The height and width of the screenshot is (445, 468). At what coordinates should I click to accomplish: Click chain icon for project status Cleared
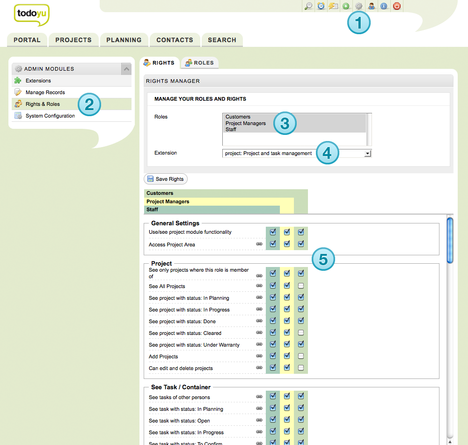point(259,332)
